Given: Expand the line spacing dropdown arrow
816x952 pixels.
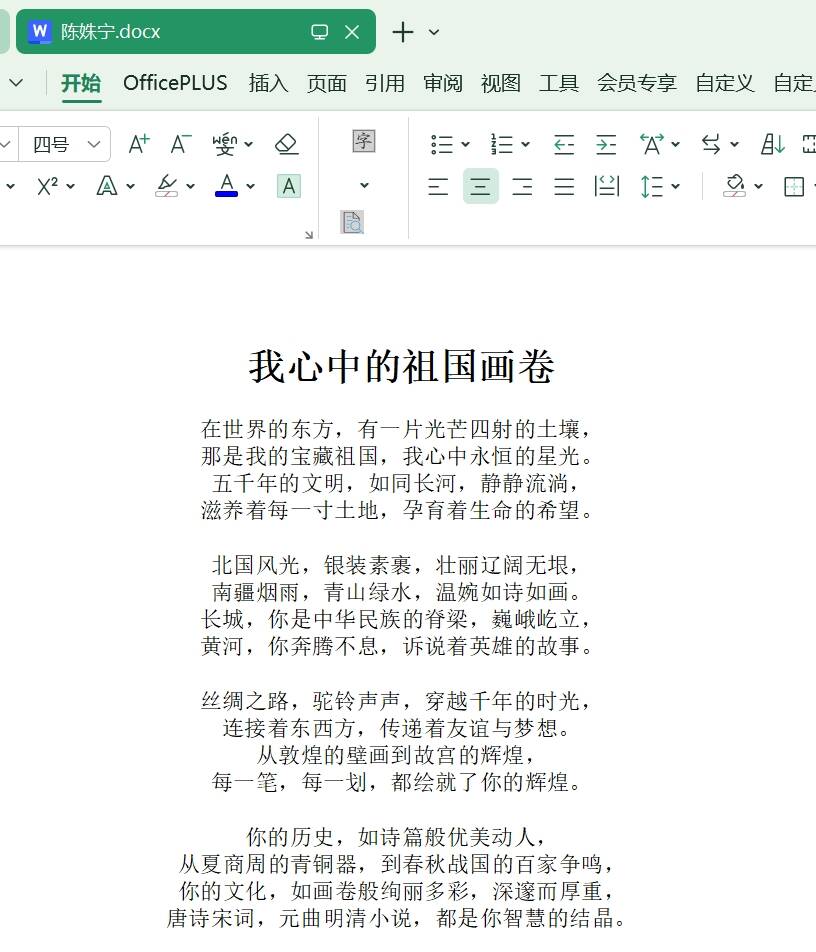Looking at the screenshot, I should 677,186.
